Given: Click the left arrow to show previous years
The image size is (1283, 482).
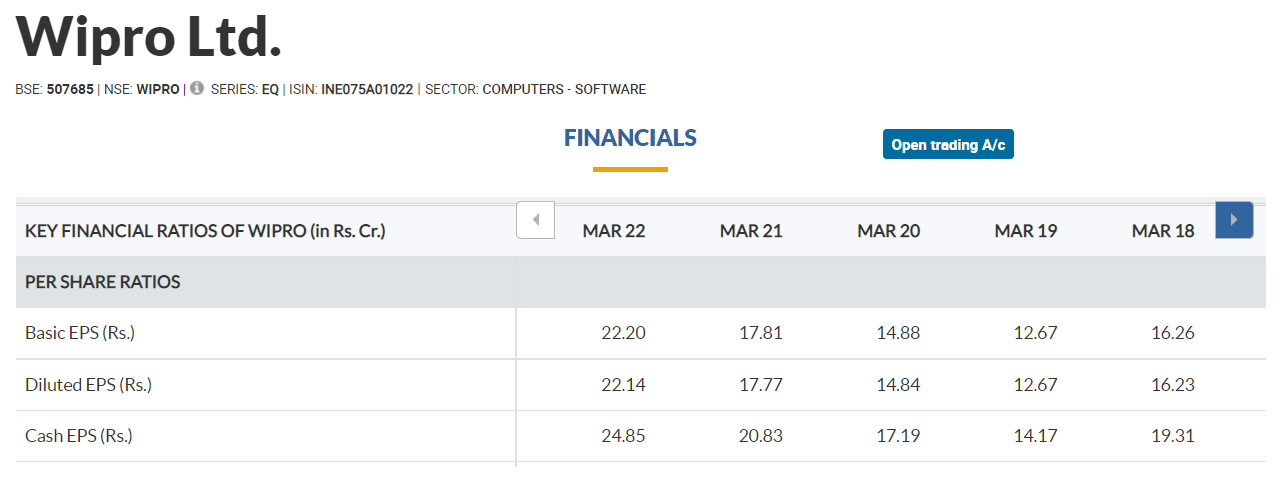Looking at the screenshot, I should [536, 219].
